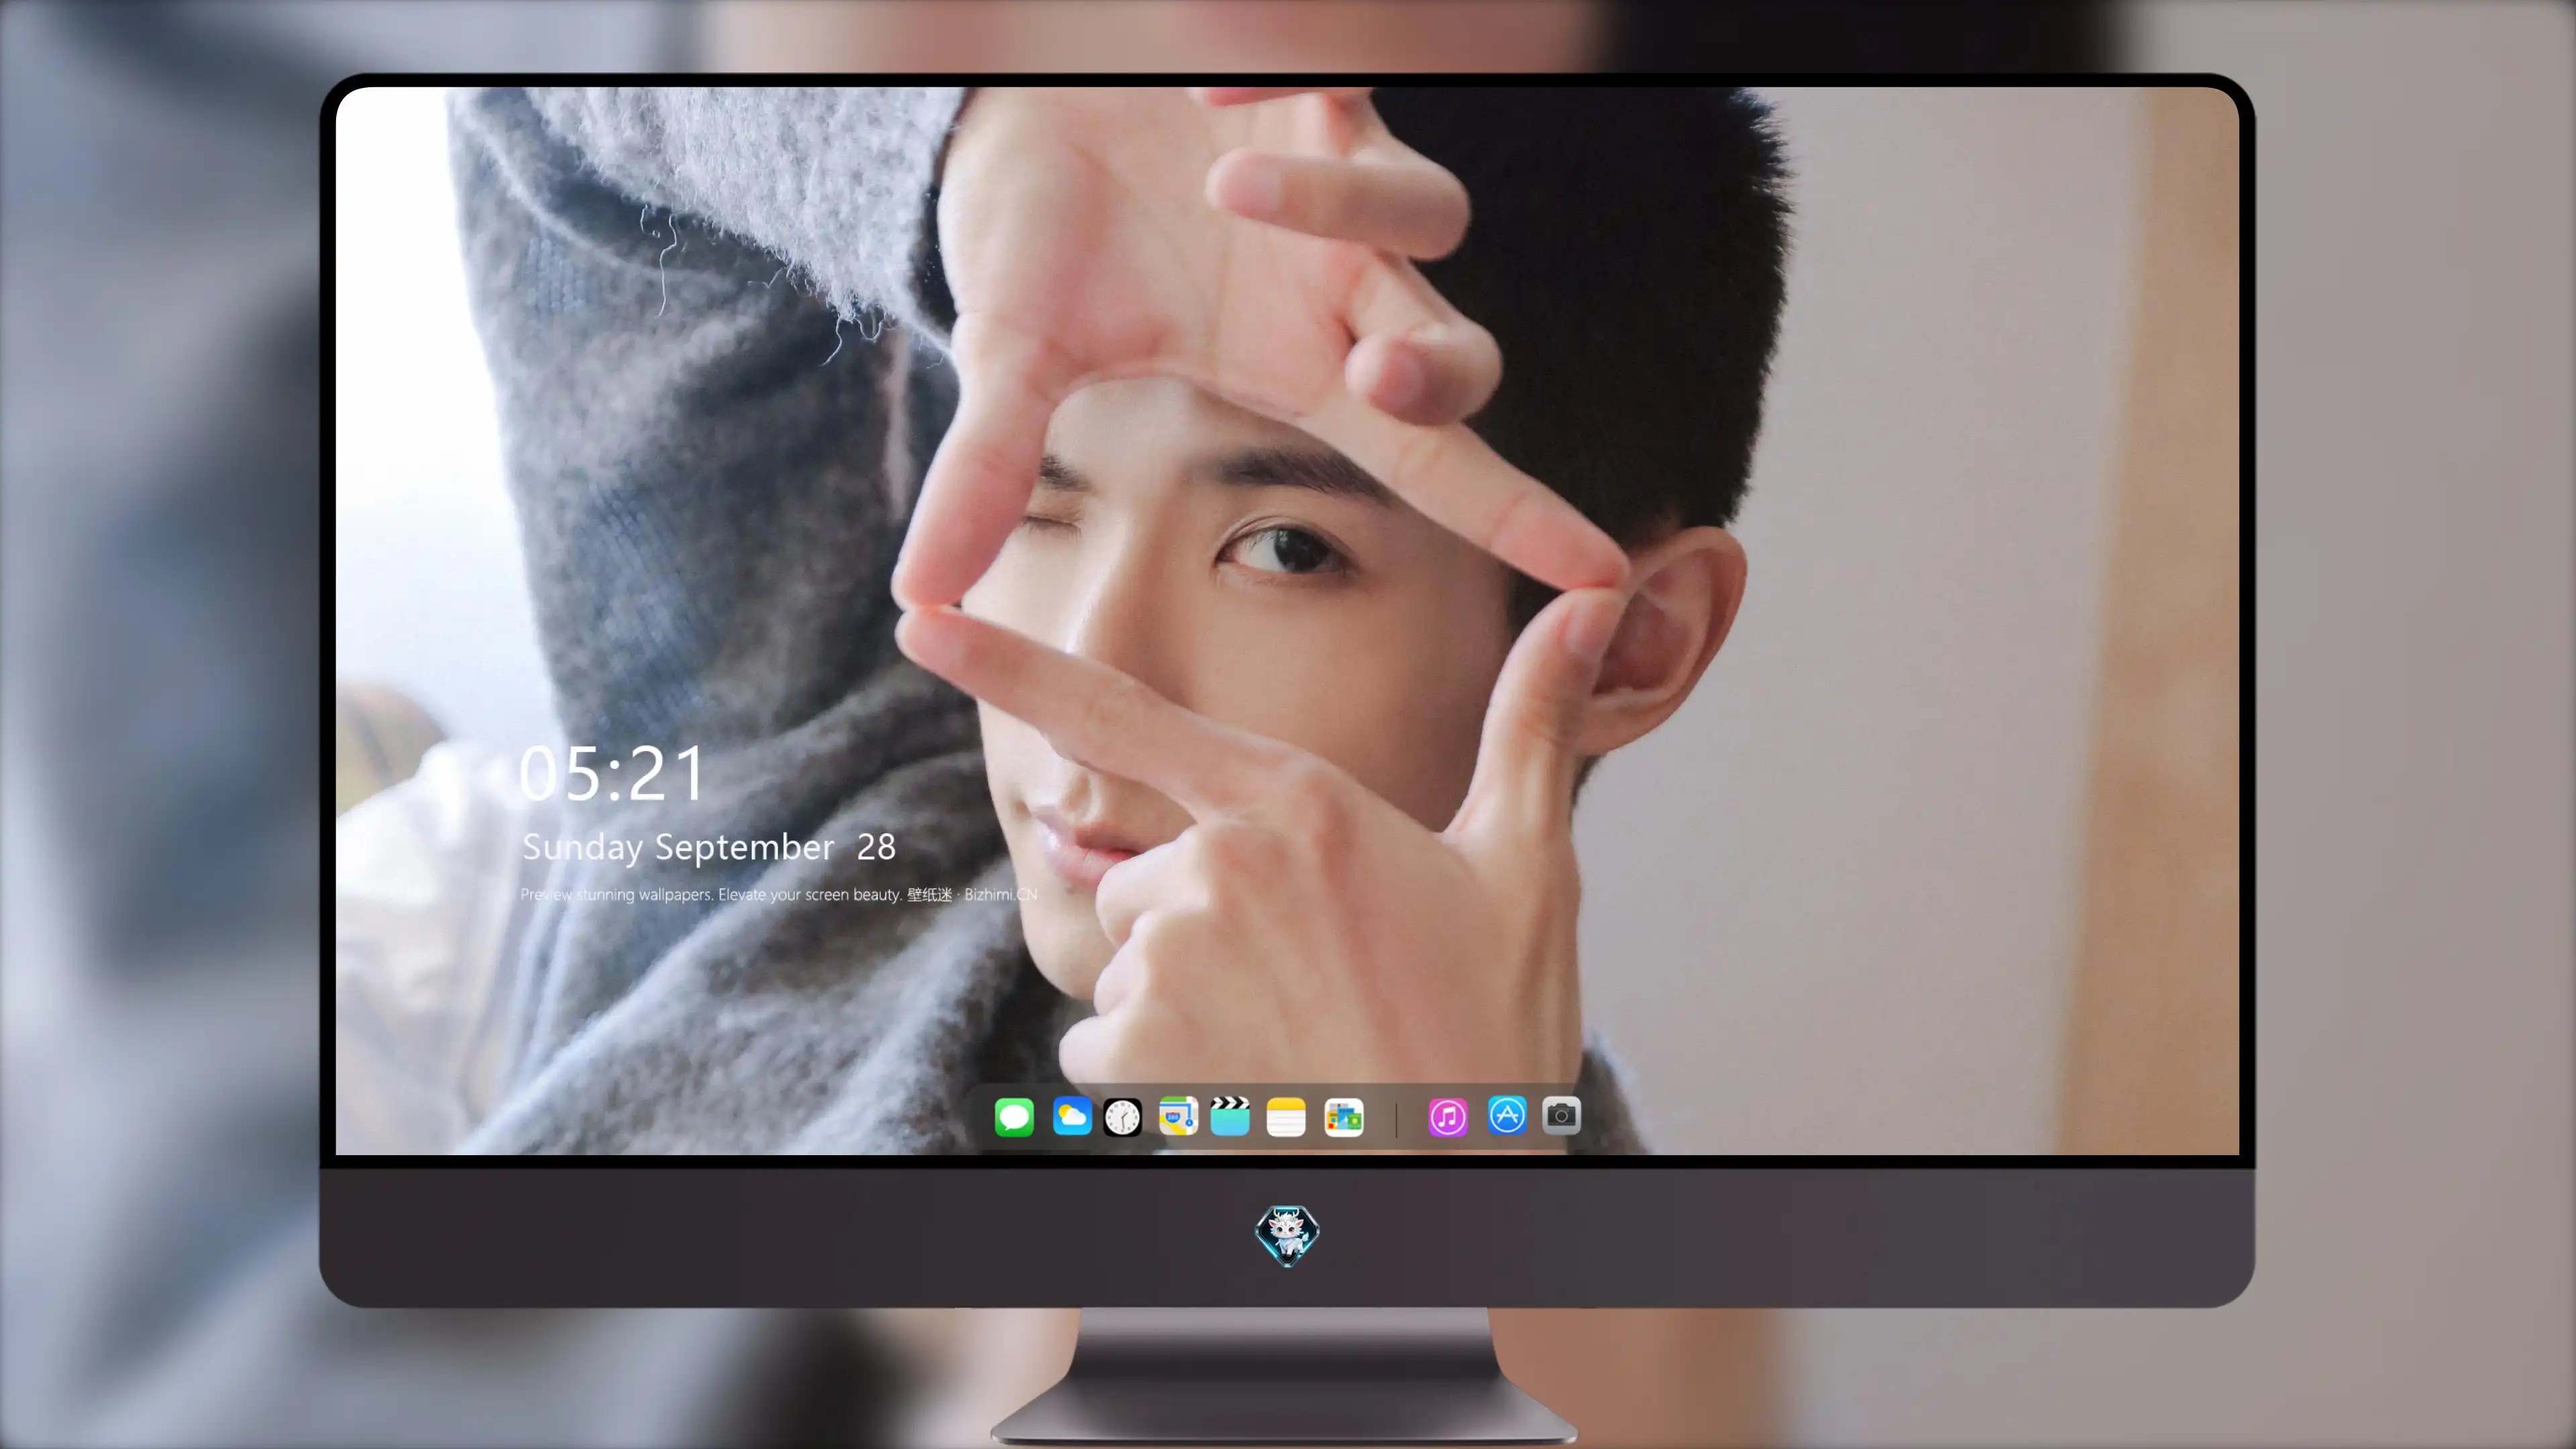Click the 'Preview stunning wallpapers' caption
Image resolution: width=2576 pixels, height=1449 pixels.
pos(779,894)
